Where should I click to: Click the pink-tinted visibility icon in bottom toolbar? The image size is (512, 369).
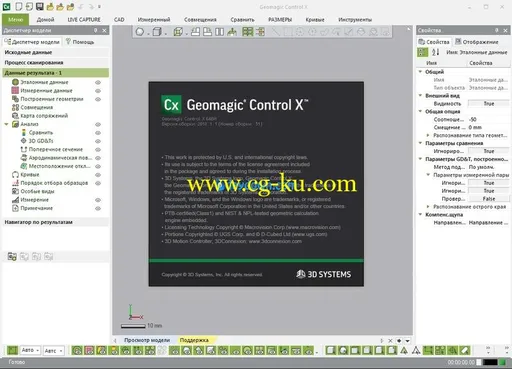pos(89,350)
